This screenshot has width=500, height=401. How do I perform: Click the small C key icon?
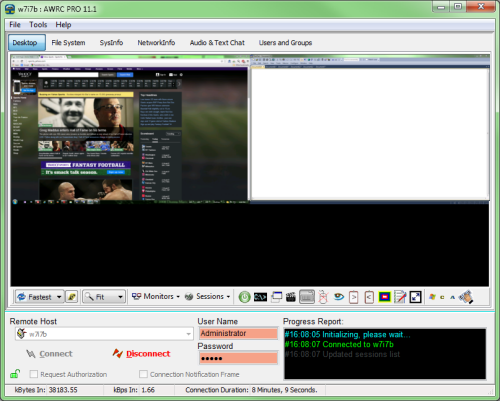click(x=442, y=297)
